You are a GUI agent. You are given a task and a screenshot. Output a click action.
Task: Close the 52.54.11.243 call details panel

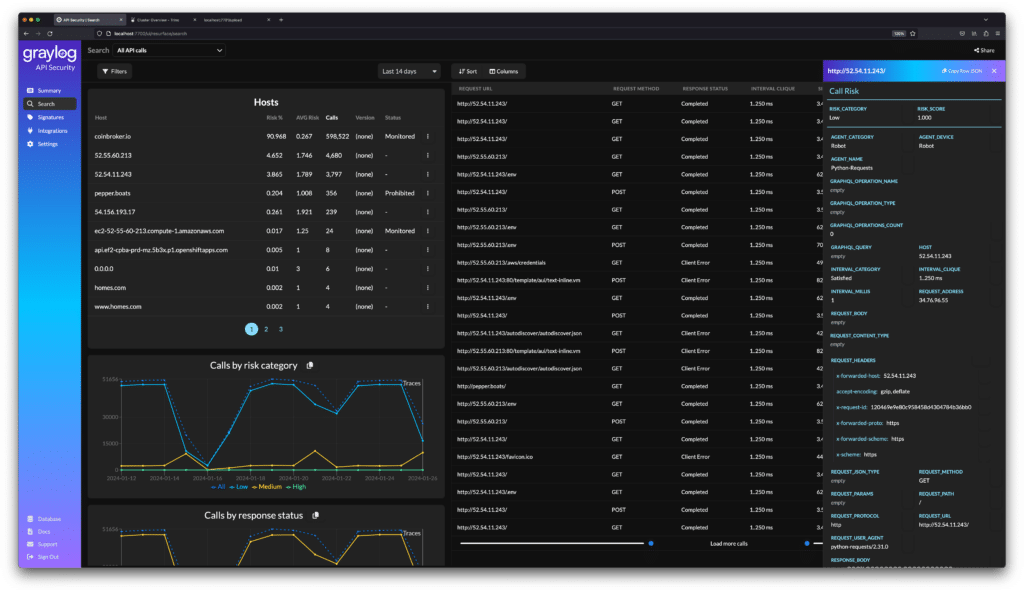click(993, 71)
